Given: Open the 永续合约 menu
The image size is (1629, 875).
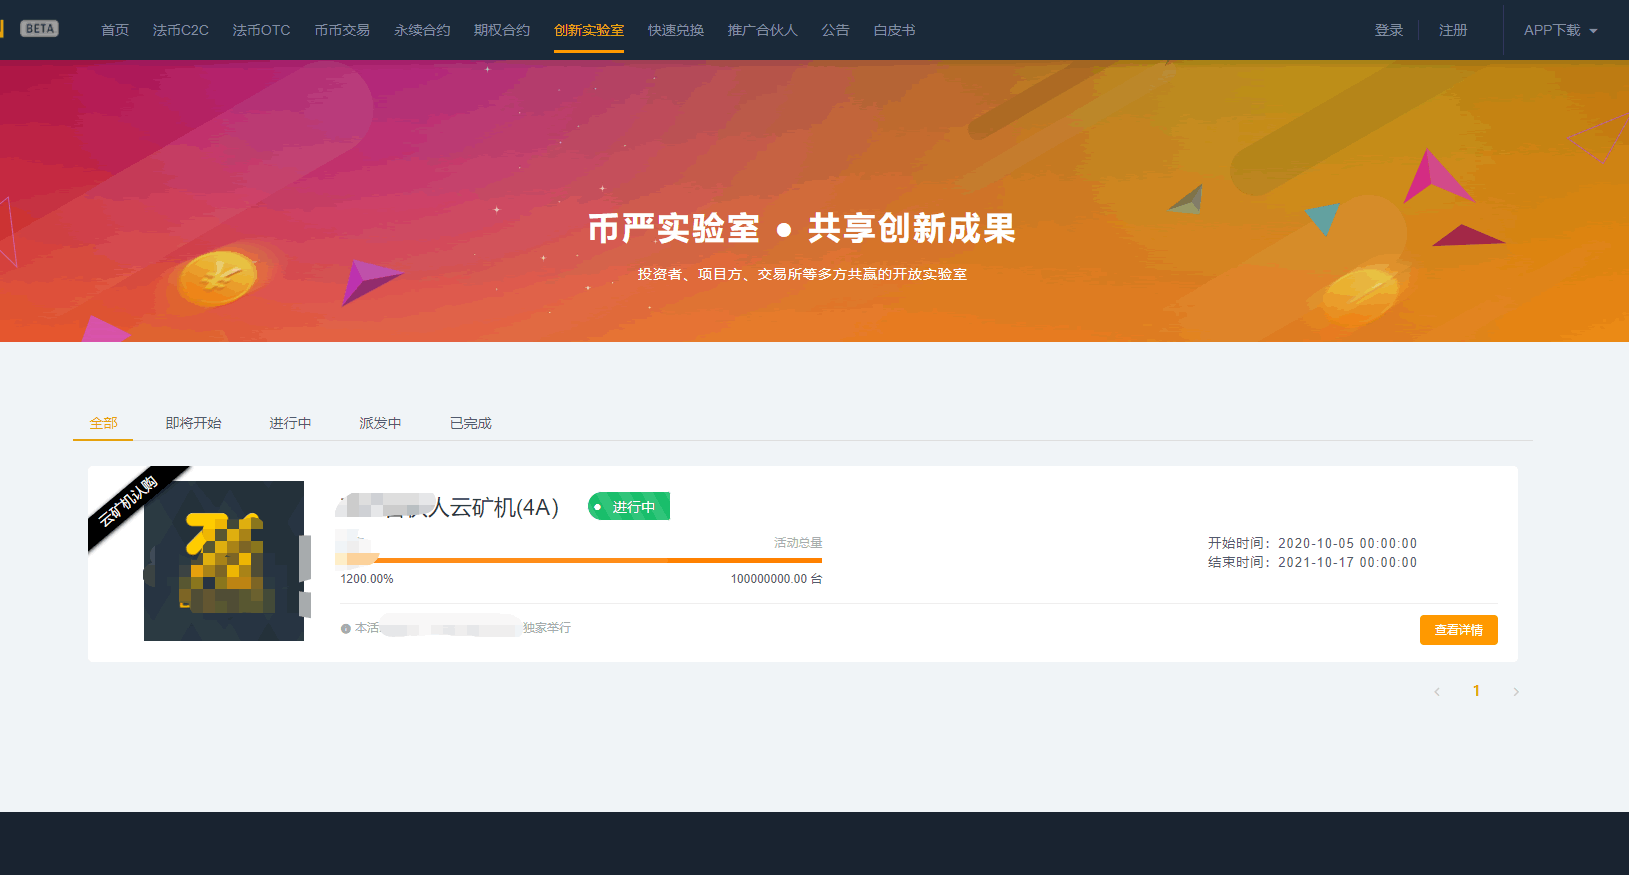Looking at the screenshot, I should pyautogui.click(x=422, y=30).
